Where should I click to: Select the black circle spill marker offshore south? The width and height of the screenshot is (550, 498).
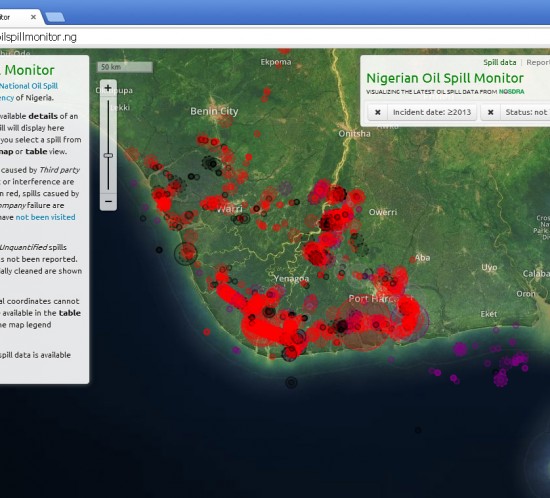click(291, 382)
